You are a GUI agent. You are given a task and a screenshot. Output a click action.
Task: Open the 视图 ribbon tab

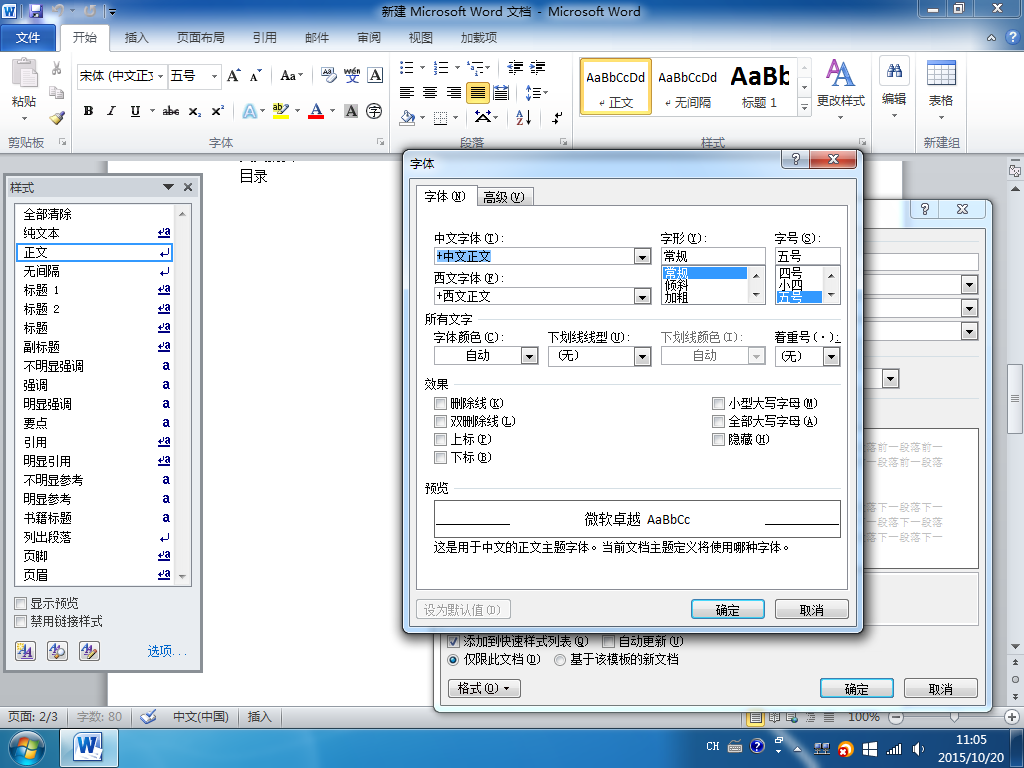[421, 38]
